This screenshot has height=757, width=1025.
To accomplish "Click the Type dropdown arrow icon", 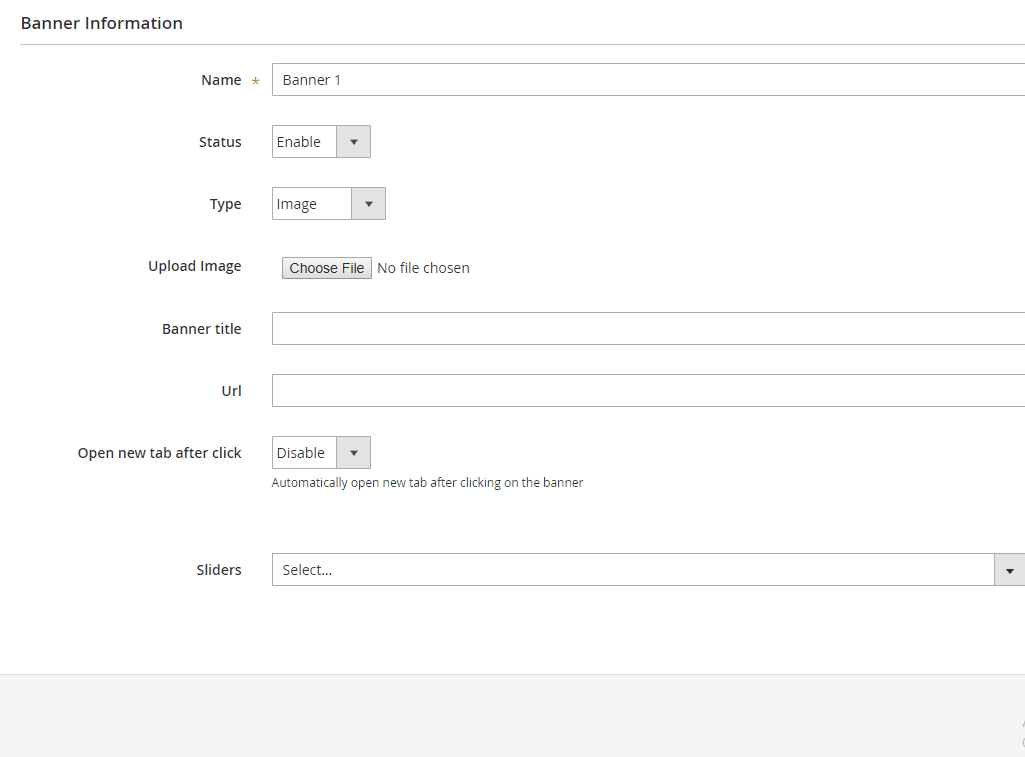I will (368, 204).
